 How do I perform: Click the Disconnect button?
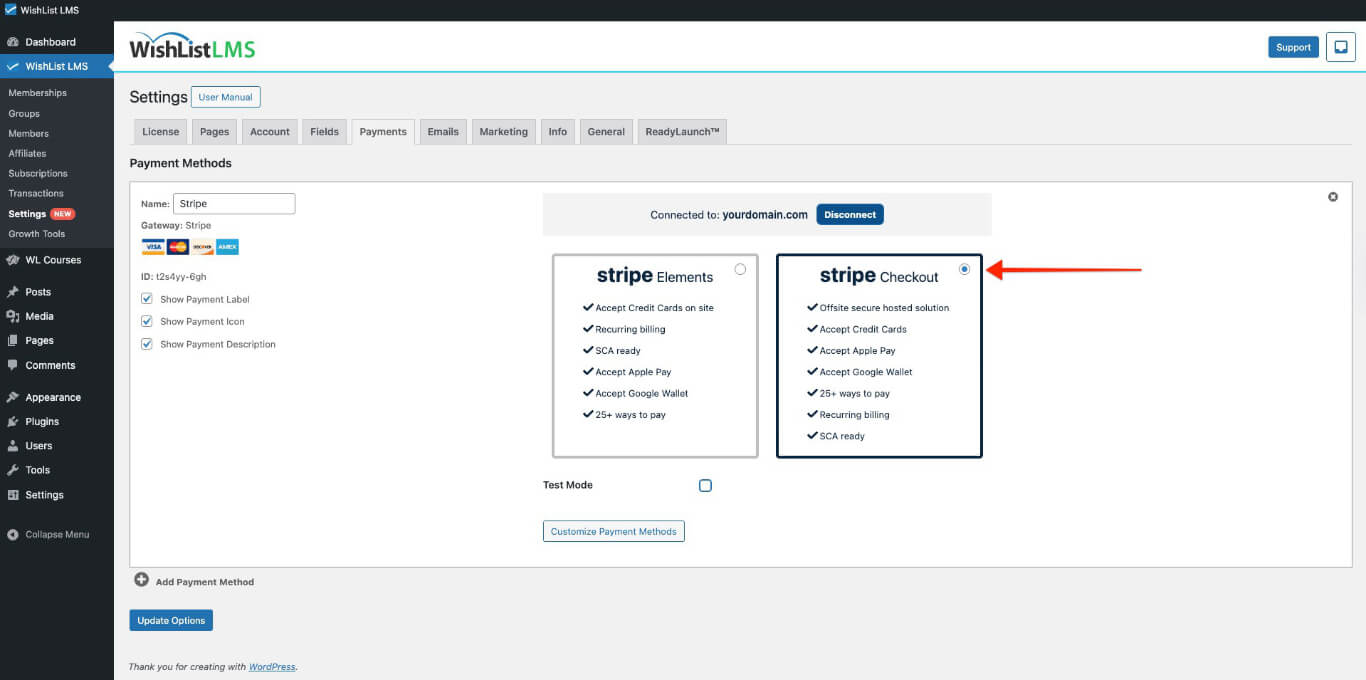point(850,215)
